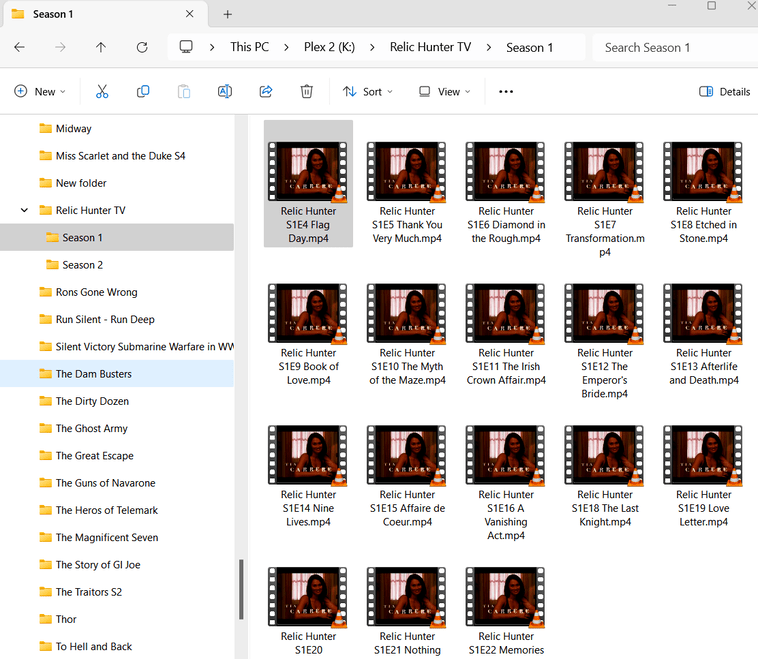Expand chevron after This PC breadcrumb
Image resolution: width=758 pixels, height=659 pixels.
coord(286,47)
